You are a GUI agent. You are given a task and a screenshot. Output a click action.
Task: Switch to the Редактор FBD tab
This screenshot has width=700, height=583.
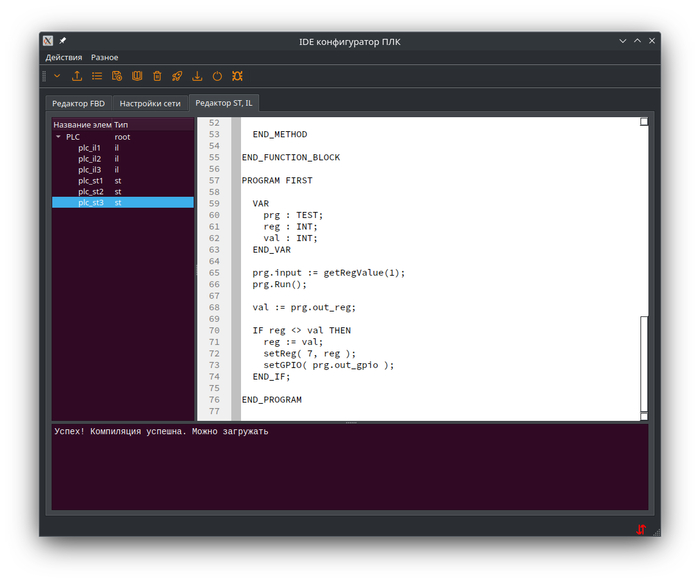coord(79,104)
